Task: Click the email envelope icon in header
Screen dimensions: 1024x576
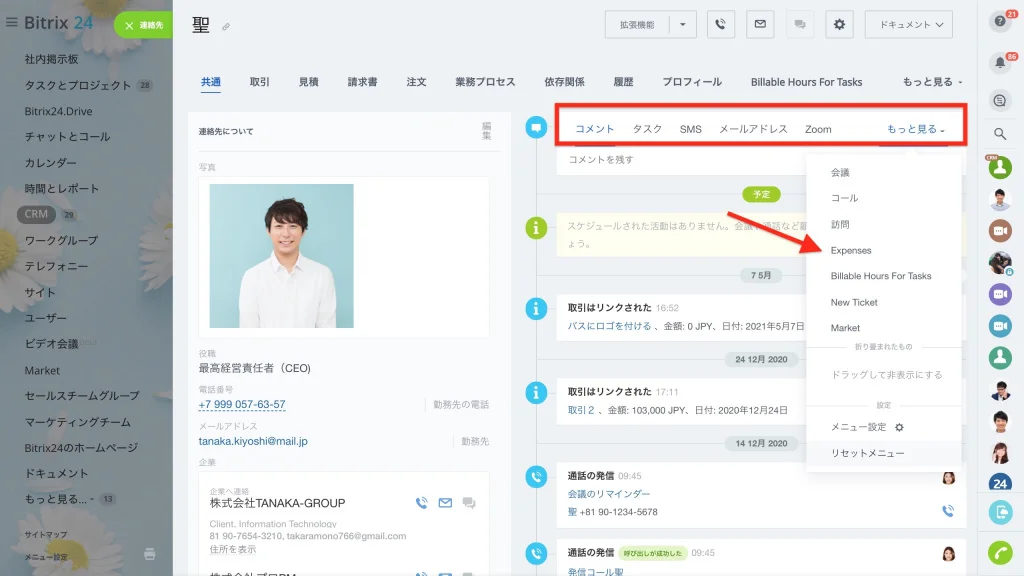Action: (x=760, y=25)
